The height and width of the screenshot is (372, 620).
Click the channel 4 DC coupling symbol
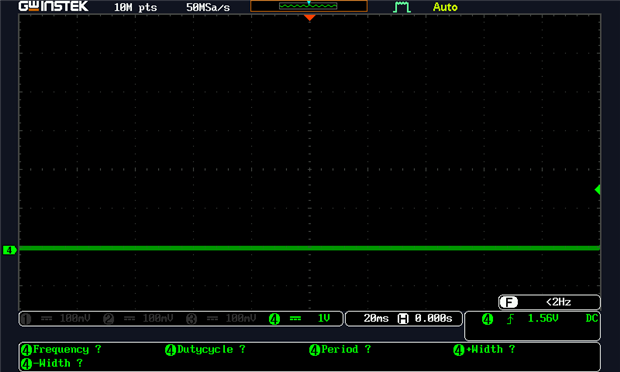(295, 318)
